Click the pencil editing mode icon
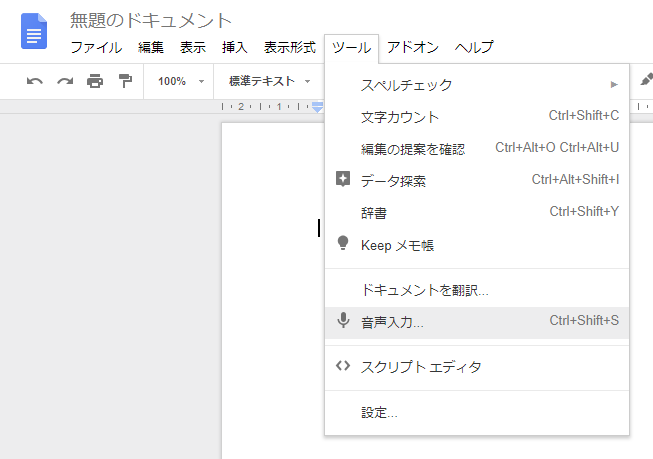Screen dimensions: 653x459 (646, 79)
